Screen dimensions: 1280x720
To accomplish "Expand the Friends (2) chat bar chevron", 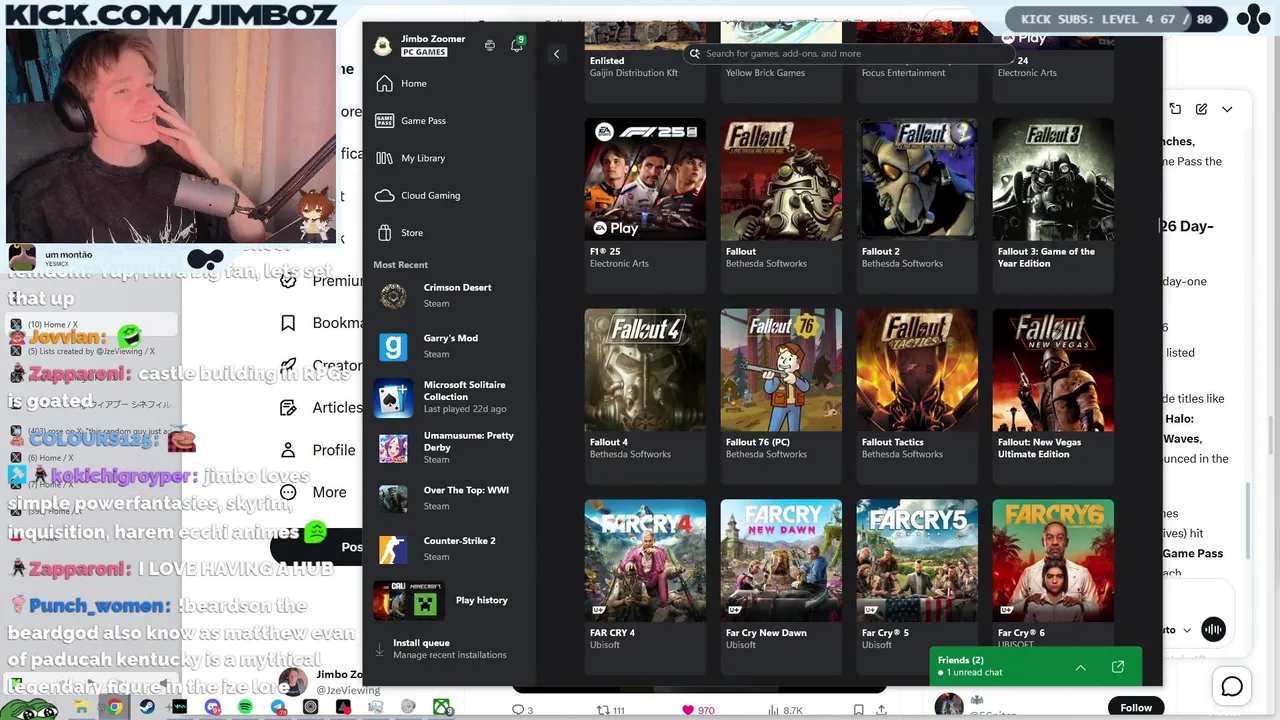I will point(1081,667).
